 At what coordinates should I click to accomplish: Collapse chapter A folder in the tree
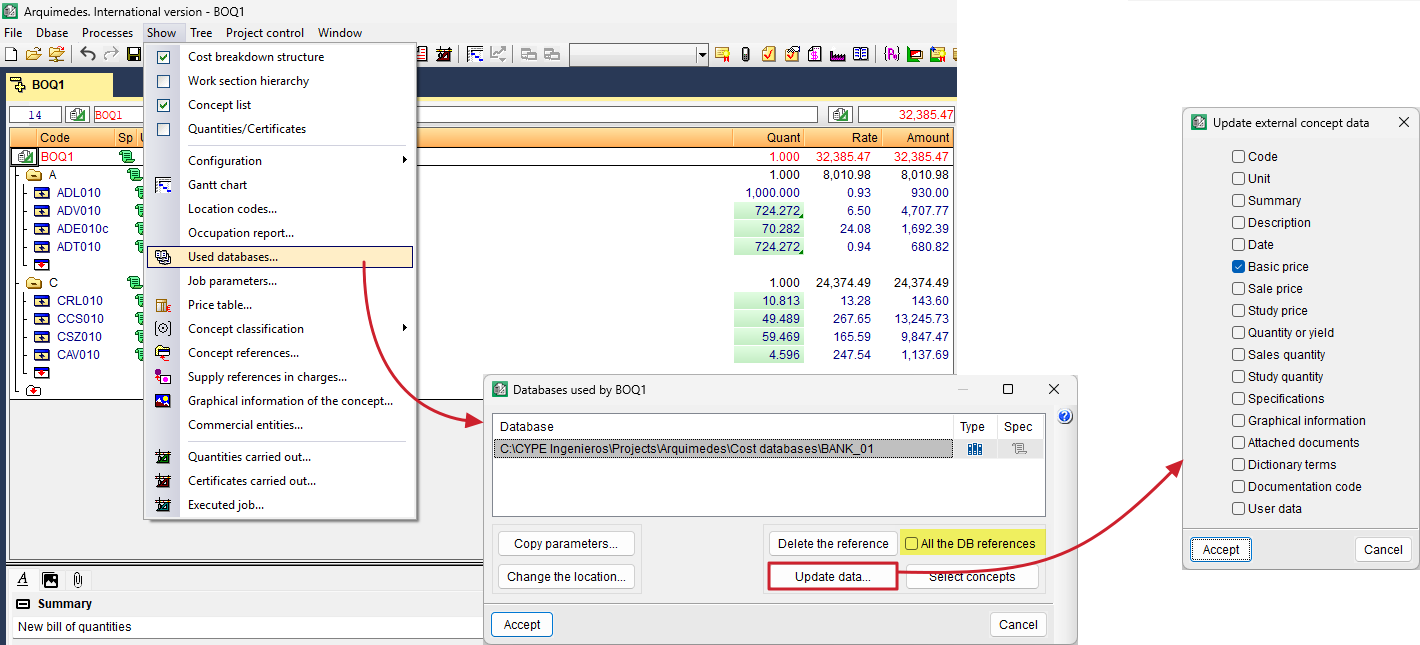tap(33, 175)
